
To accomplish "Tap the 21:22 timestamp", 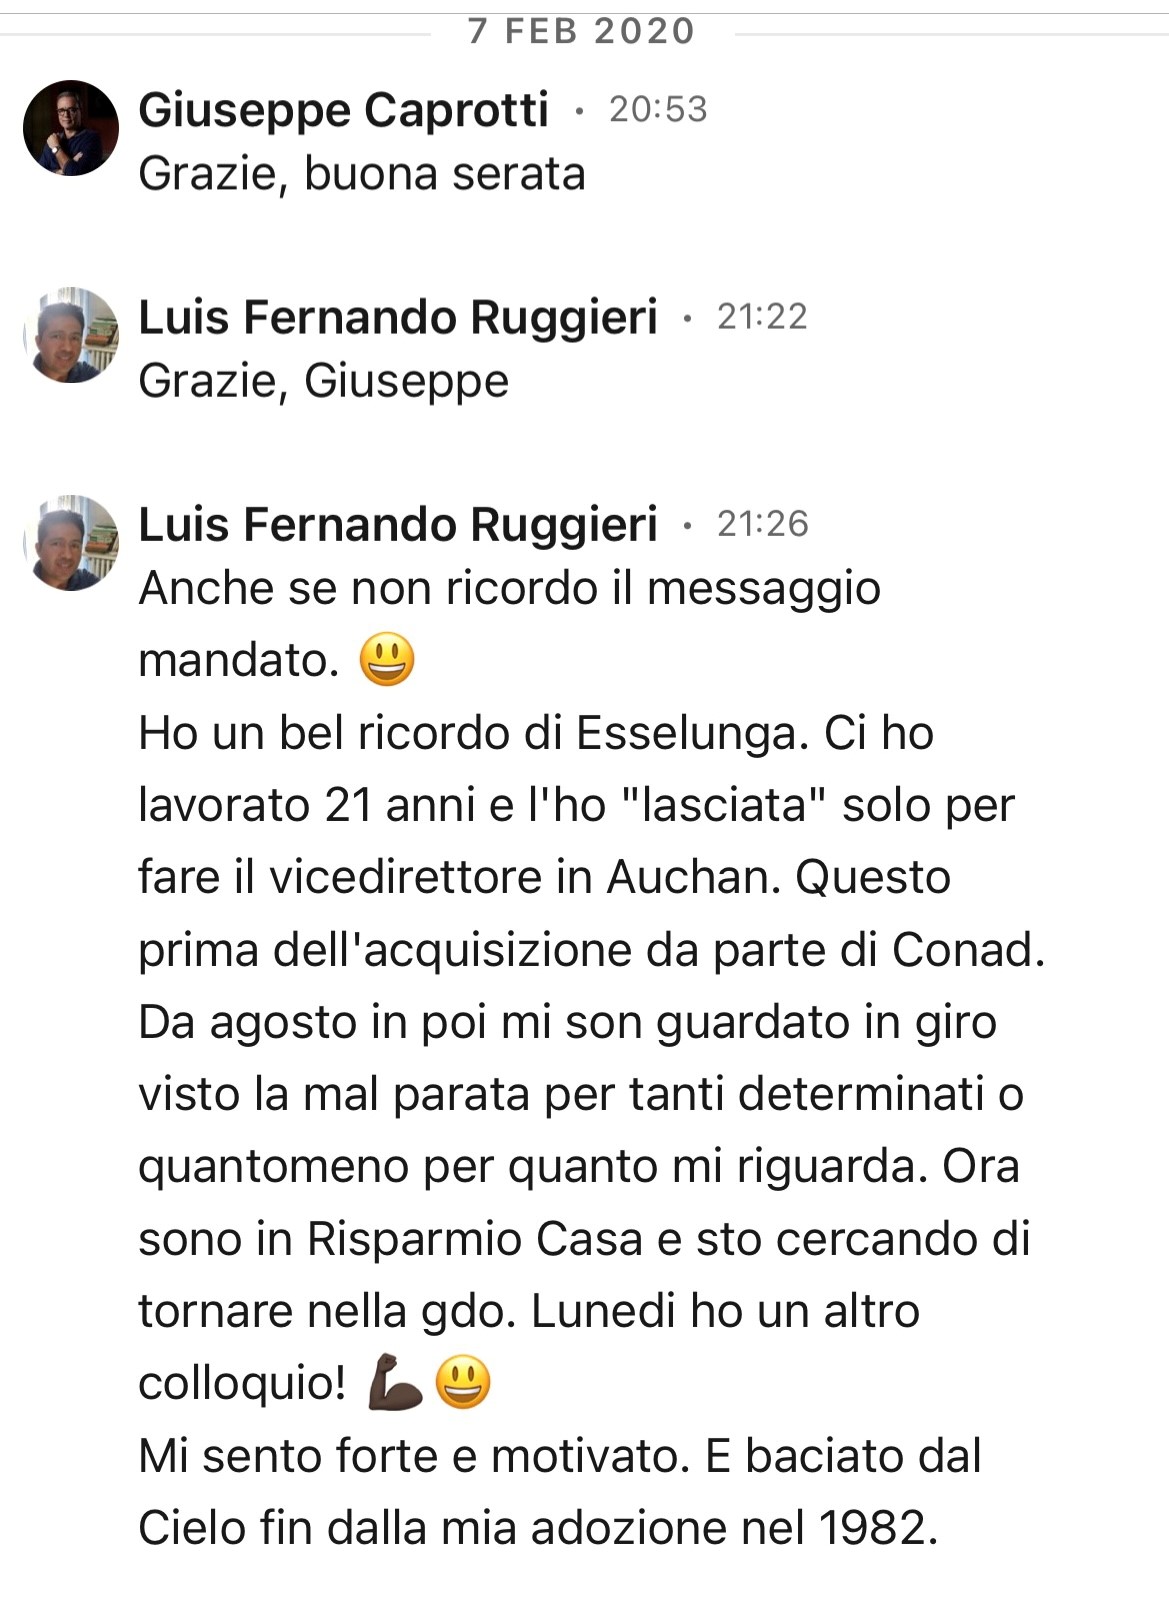I will 762,316.
